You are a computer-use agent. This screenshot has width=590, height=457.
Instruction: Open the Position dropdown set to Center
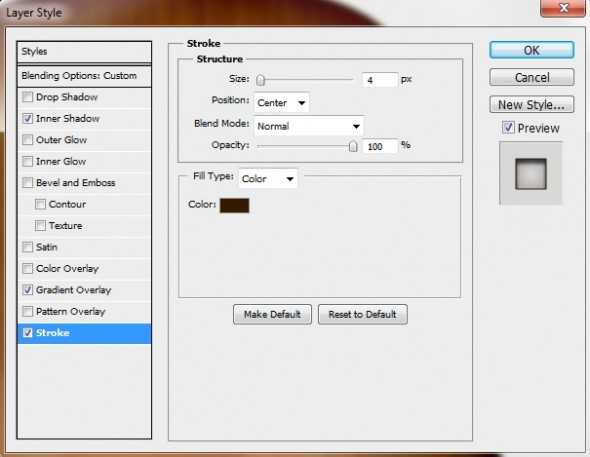tap(281, 103)
